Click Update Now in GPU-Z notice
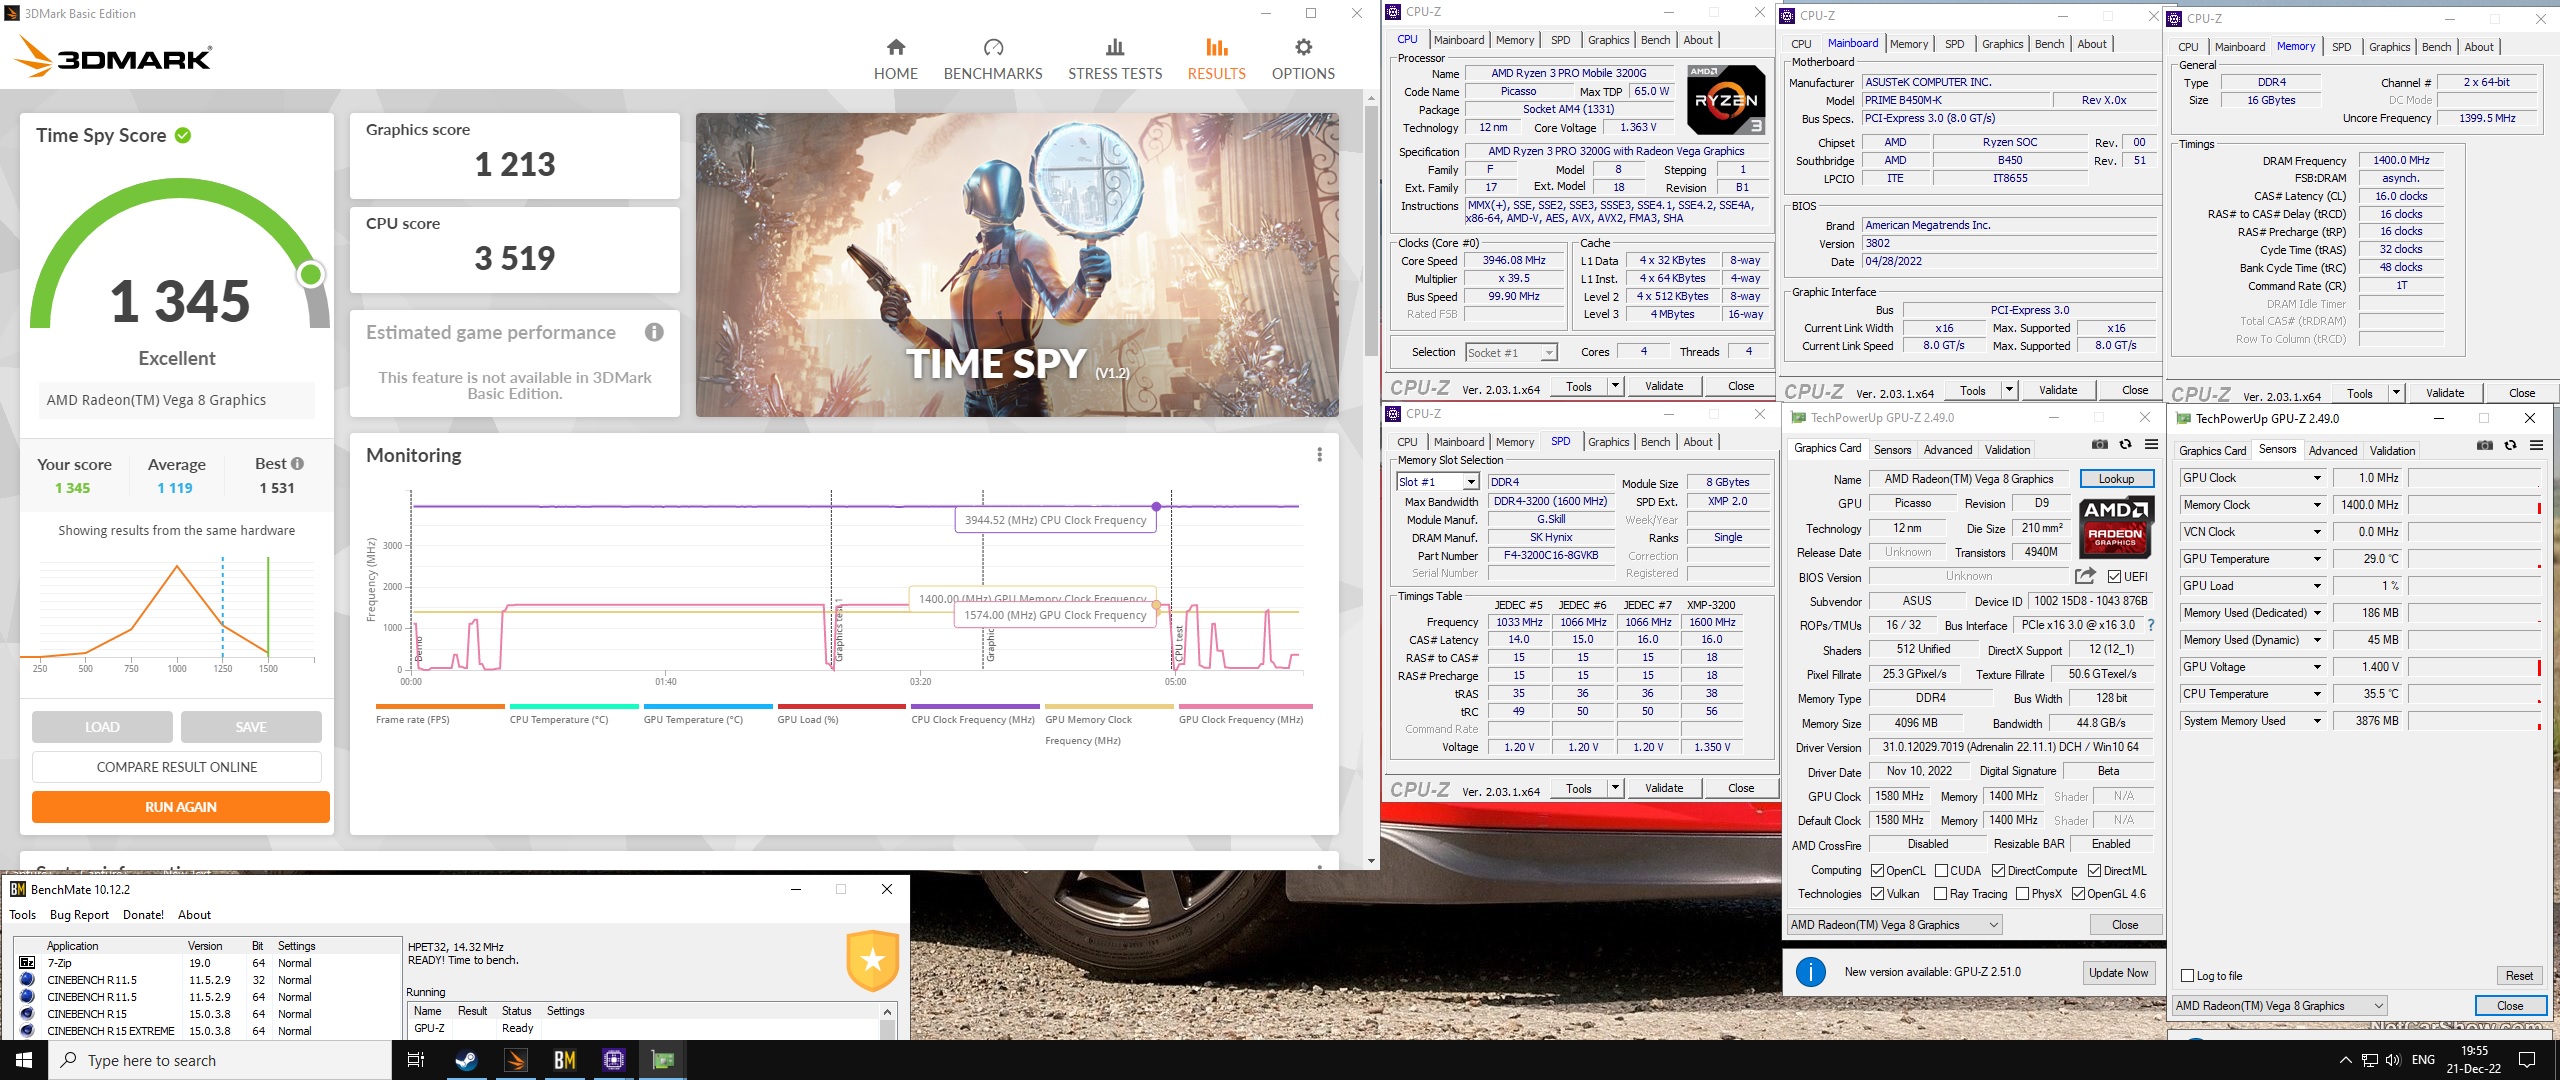 2118,973
